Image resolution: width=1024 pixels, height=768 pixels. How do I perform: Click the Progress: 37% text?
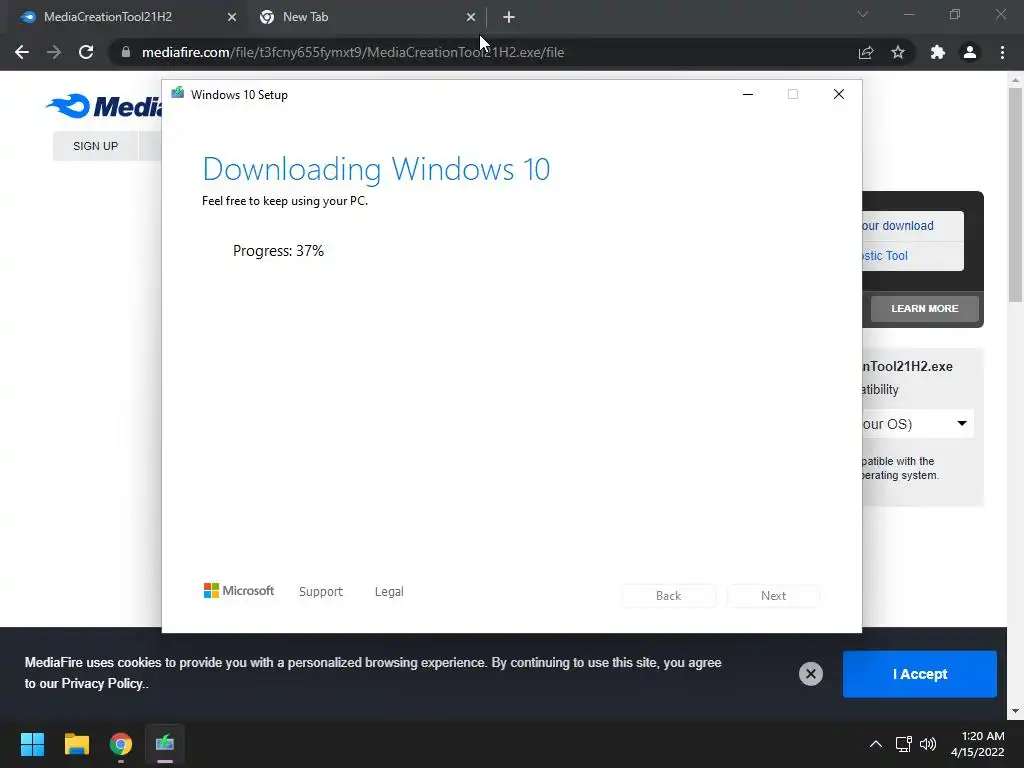point(278,251)
